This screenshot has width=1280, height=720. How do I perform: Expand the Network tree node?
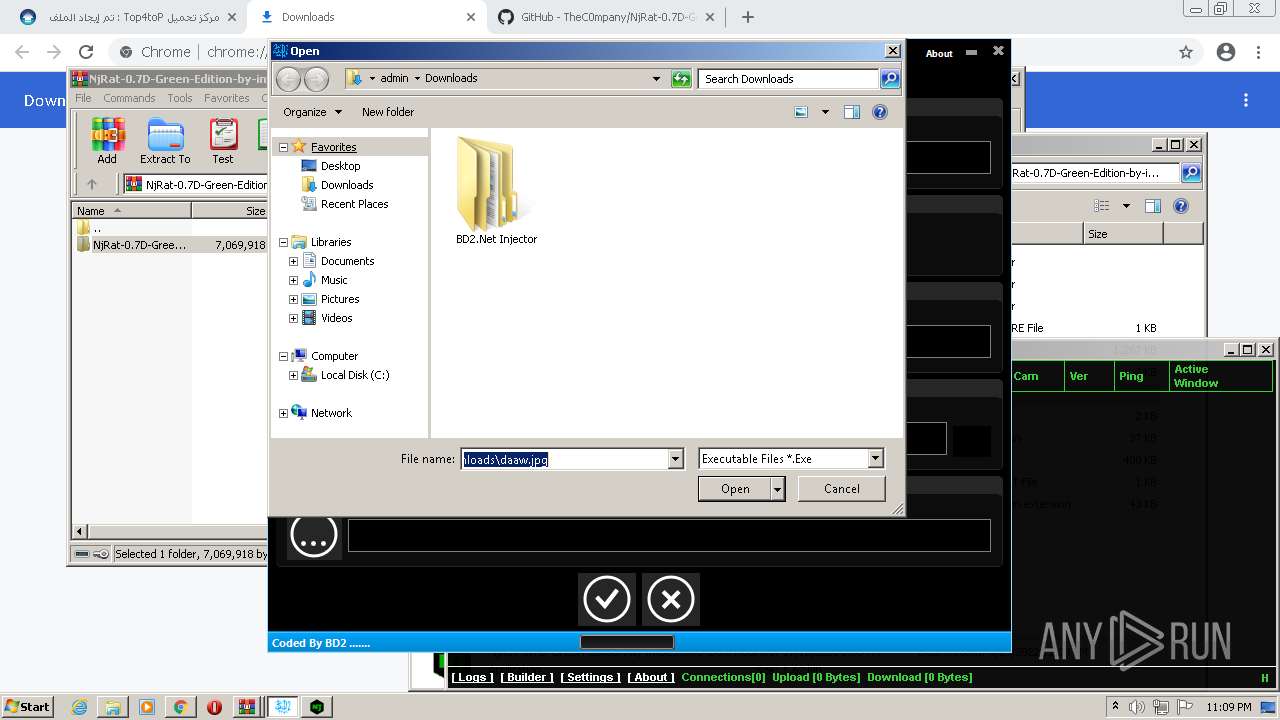point(283,413)
